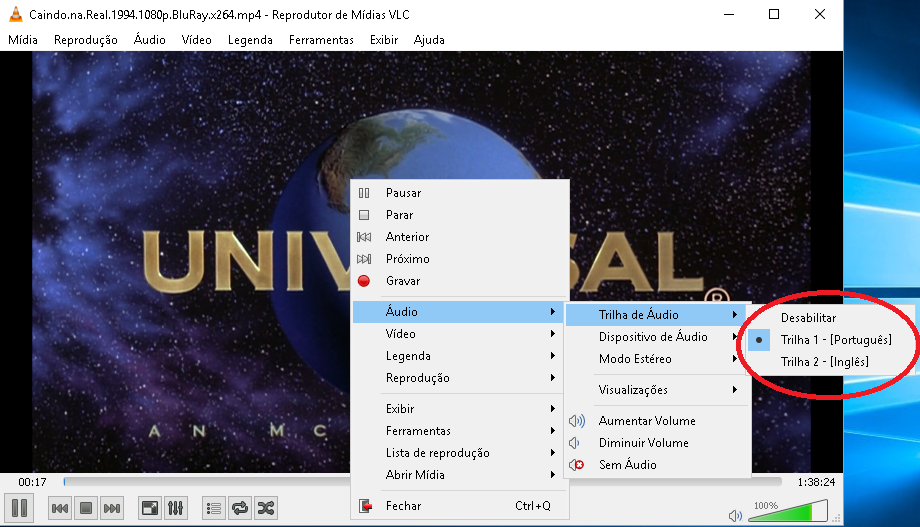
Task: Minimize the VLC window
Action: point(729,14)
